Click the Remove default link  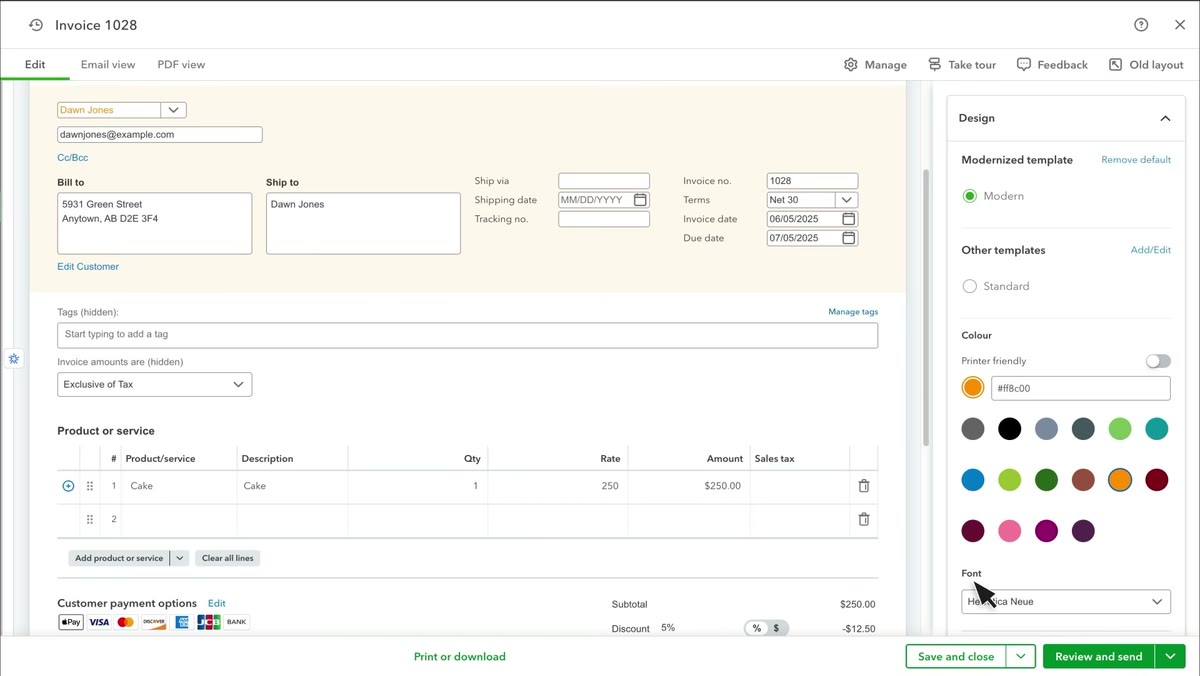[x=1136, y=160]
